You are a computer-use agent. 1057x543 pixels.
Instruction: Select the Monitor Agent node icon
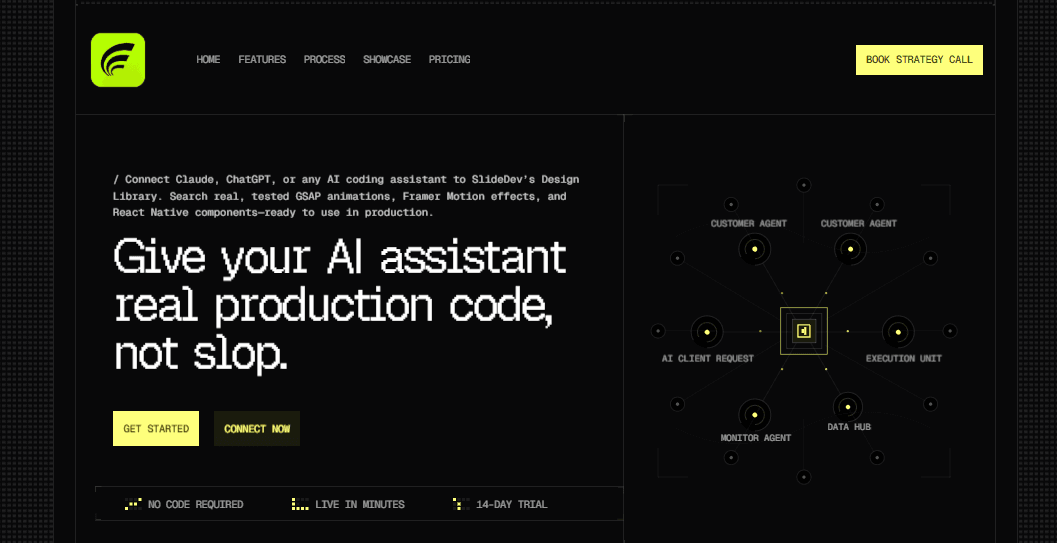click(x=754, y=414)
